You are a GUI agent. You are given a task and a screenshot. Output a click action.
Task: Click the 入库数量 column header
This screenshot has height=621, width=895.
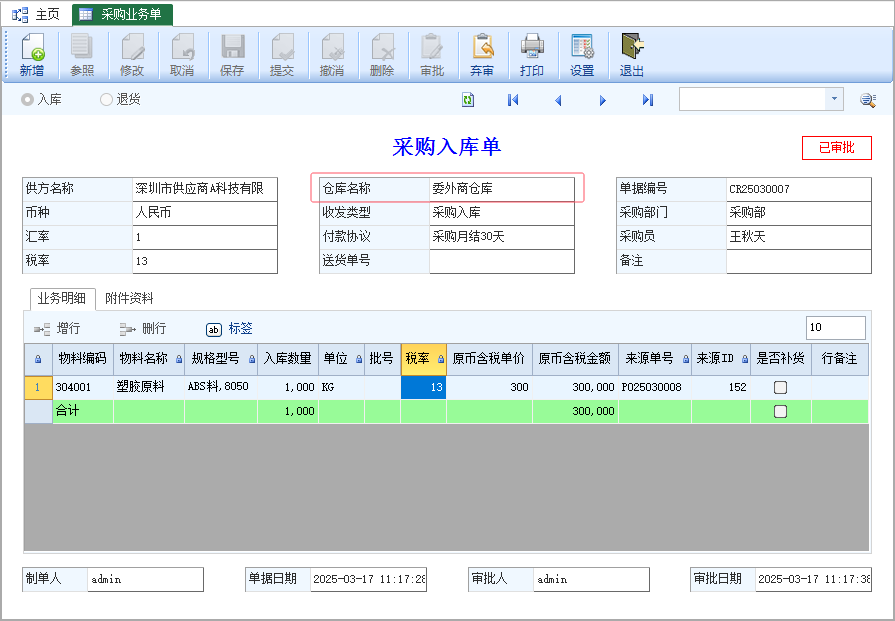[288, 358]
